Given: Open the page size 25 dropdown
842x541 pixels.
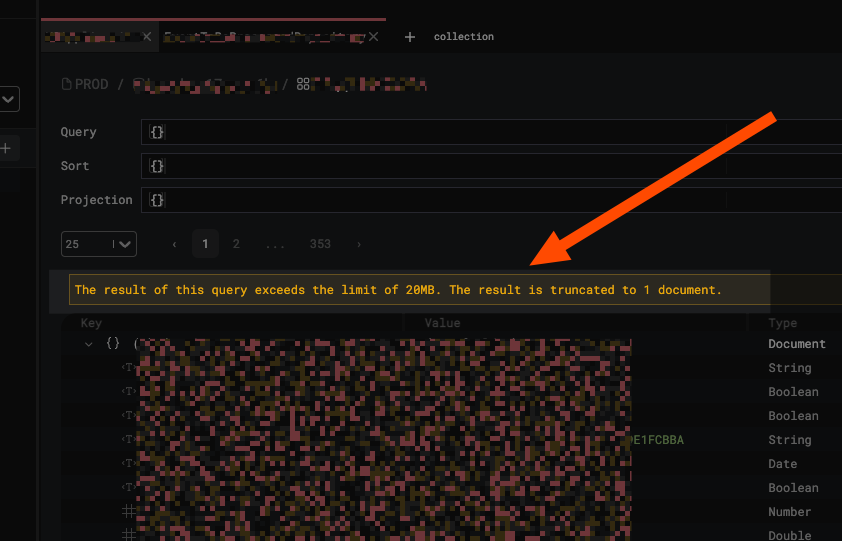Looking at the screenshot, I should (99, 244).
